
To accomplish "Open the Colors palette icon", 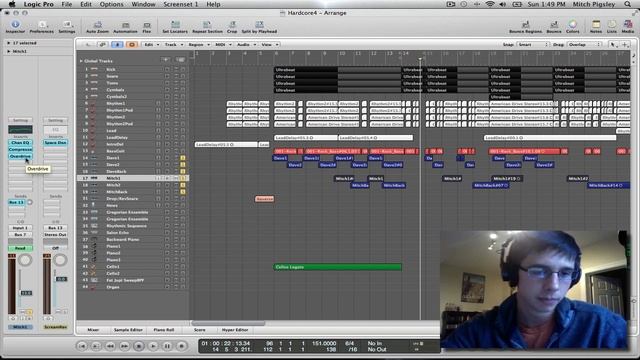I will coord(573,24).
